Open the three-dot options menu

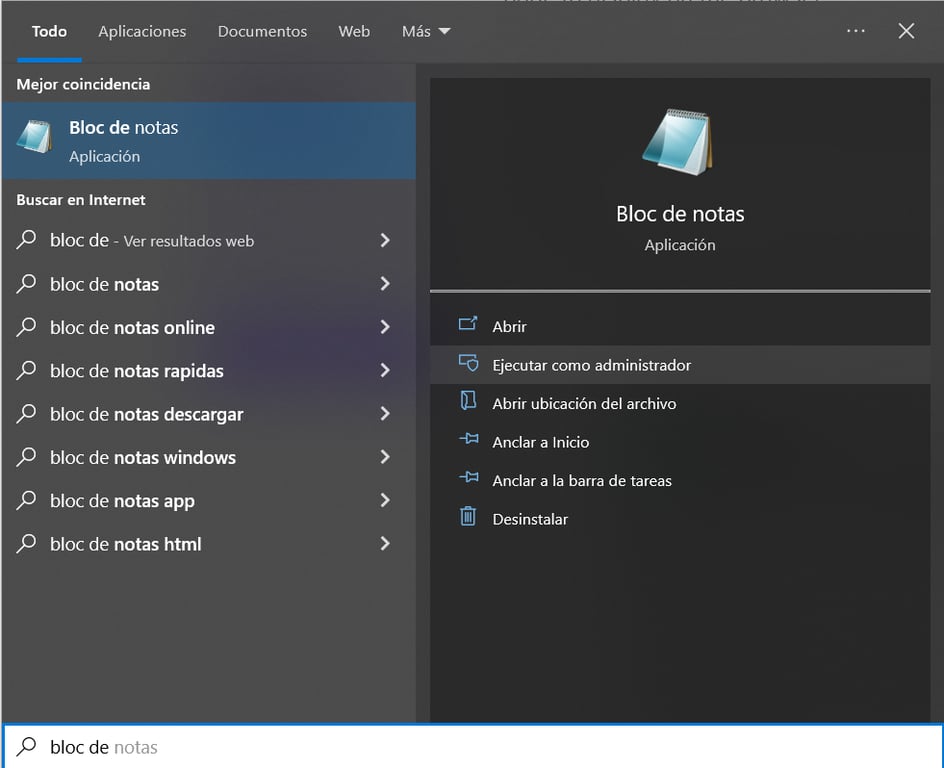(x=855, y=31)
